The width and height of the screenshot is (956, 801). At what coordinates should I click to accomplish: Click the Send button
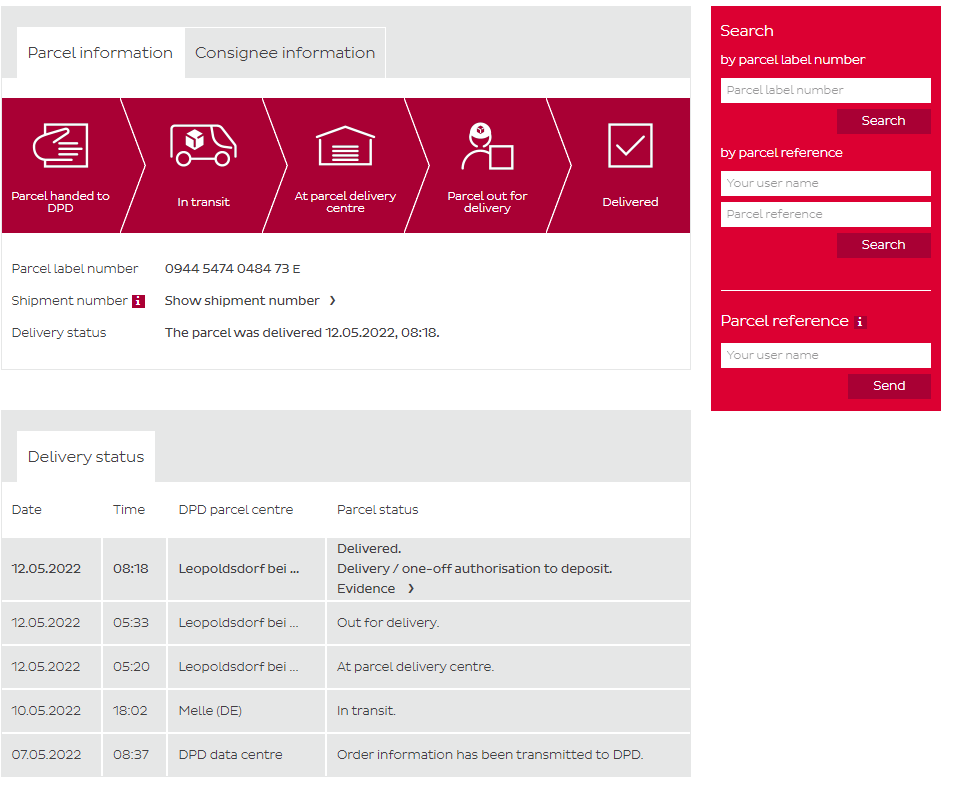888,386
